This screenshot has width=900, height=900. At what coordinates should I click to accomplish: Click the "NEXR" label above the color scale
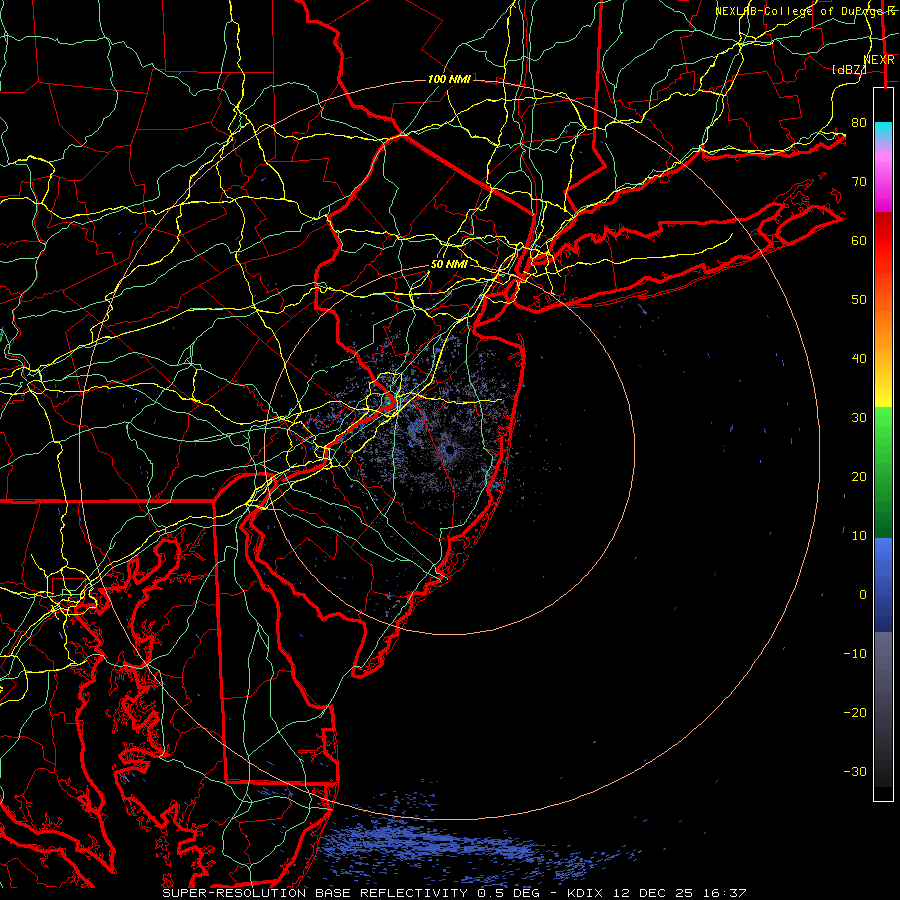879,59
